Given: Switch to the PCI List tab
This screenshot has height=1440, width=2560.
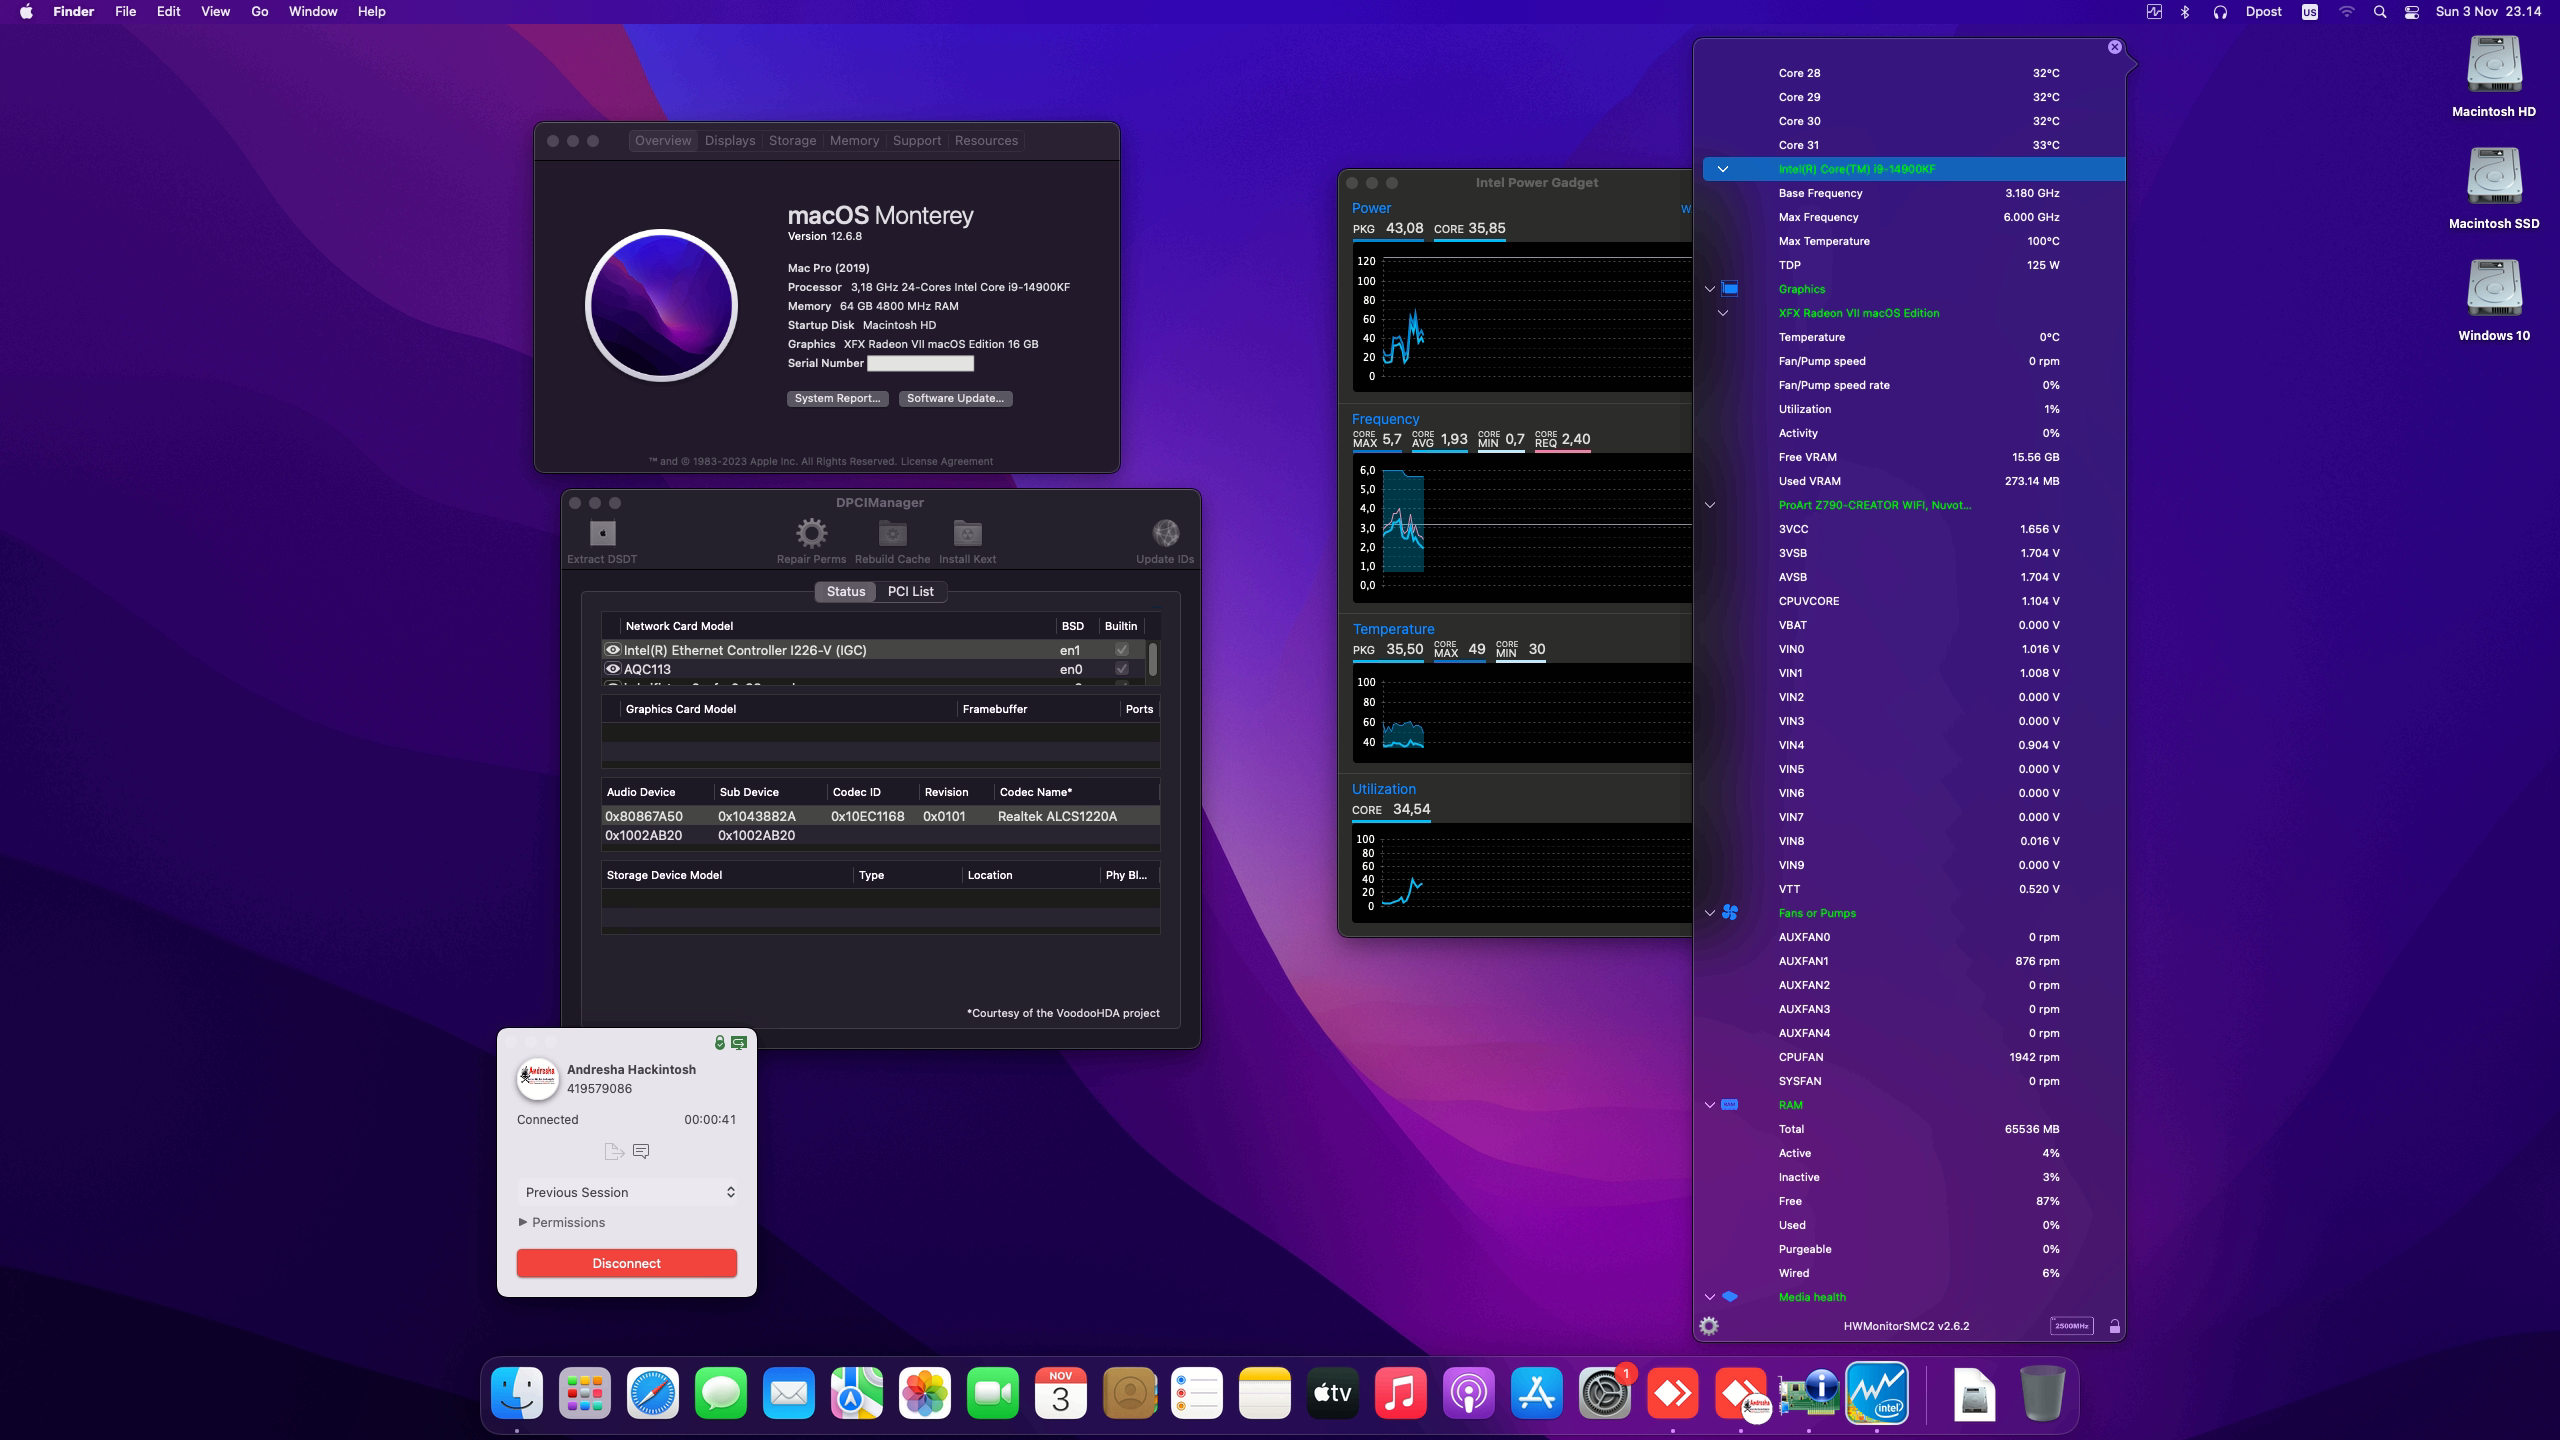Looking at the screenshot, I should [909, 591].
